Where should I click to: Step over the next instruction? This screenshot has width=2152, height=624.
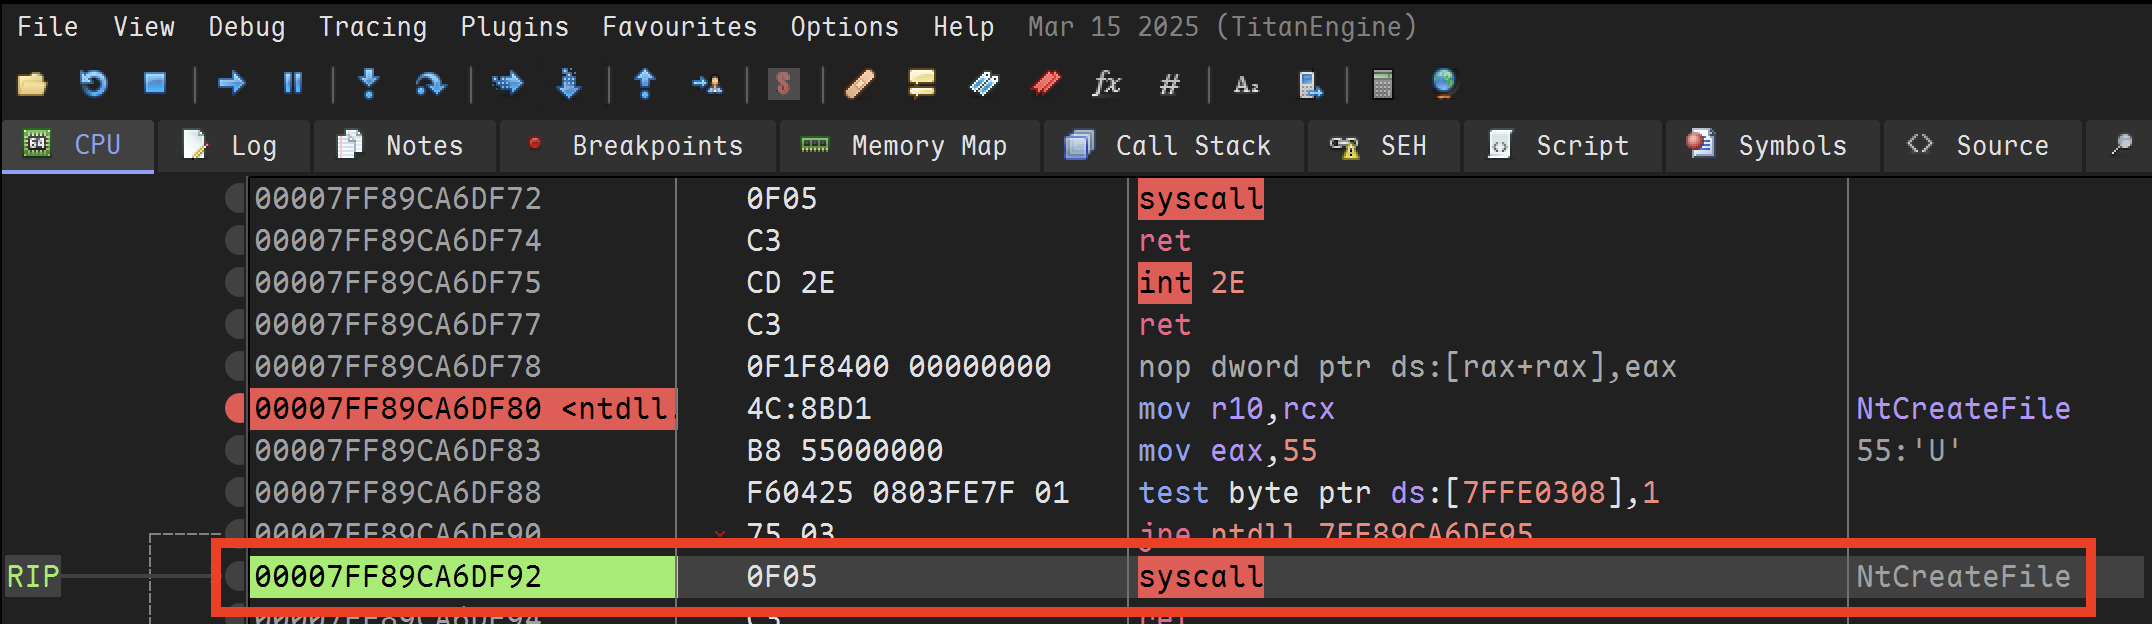point(430,84)
